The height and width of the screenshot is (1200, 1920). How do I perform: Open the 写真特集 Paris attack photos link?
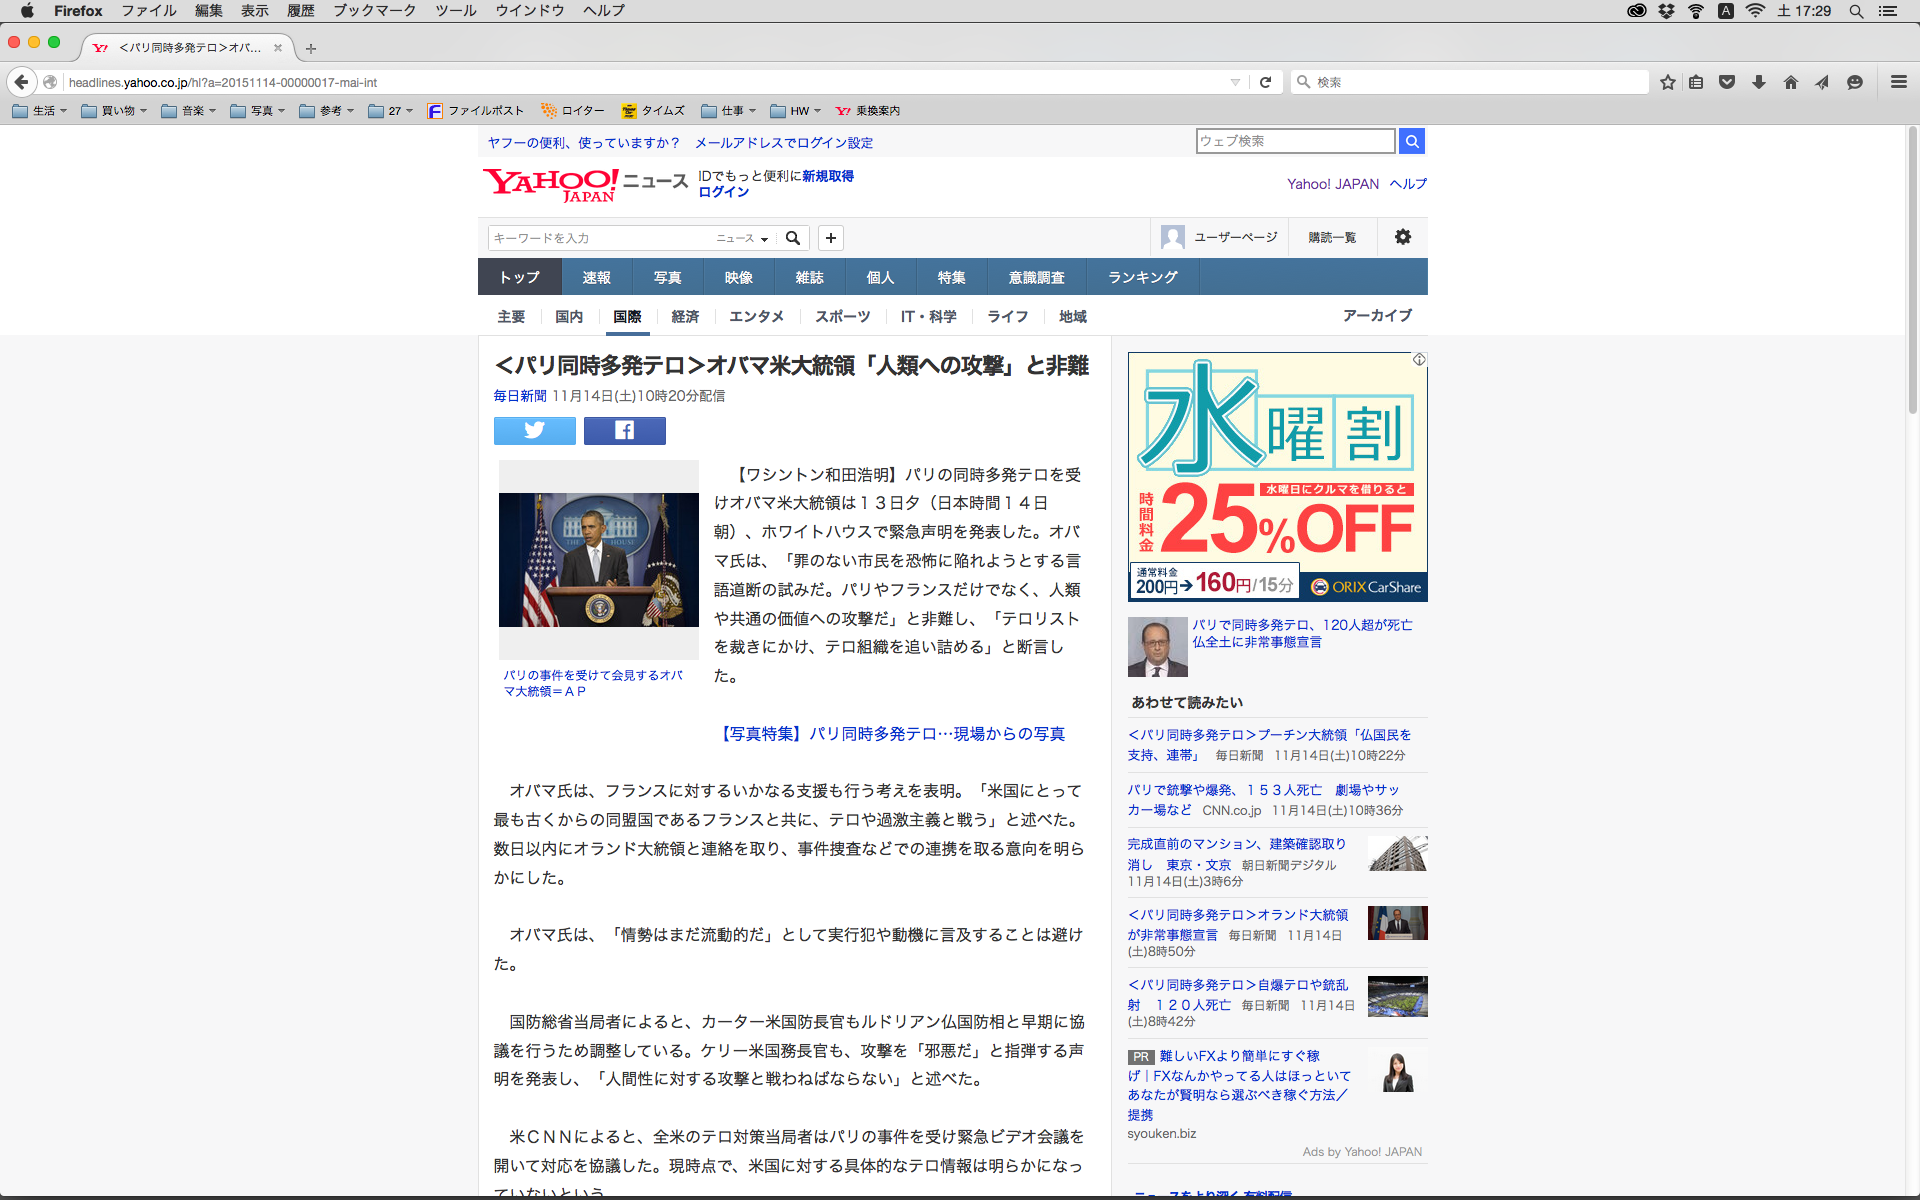(x=892, y=734)
